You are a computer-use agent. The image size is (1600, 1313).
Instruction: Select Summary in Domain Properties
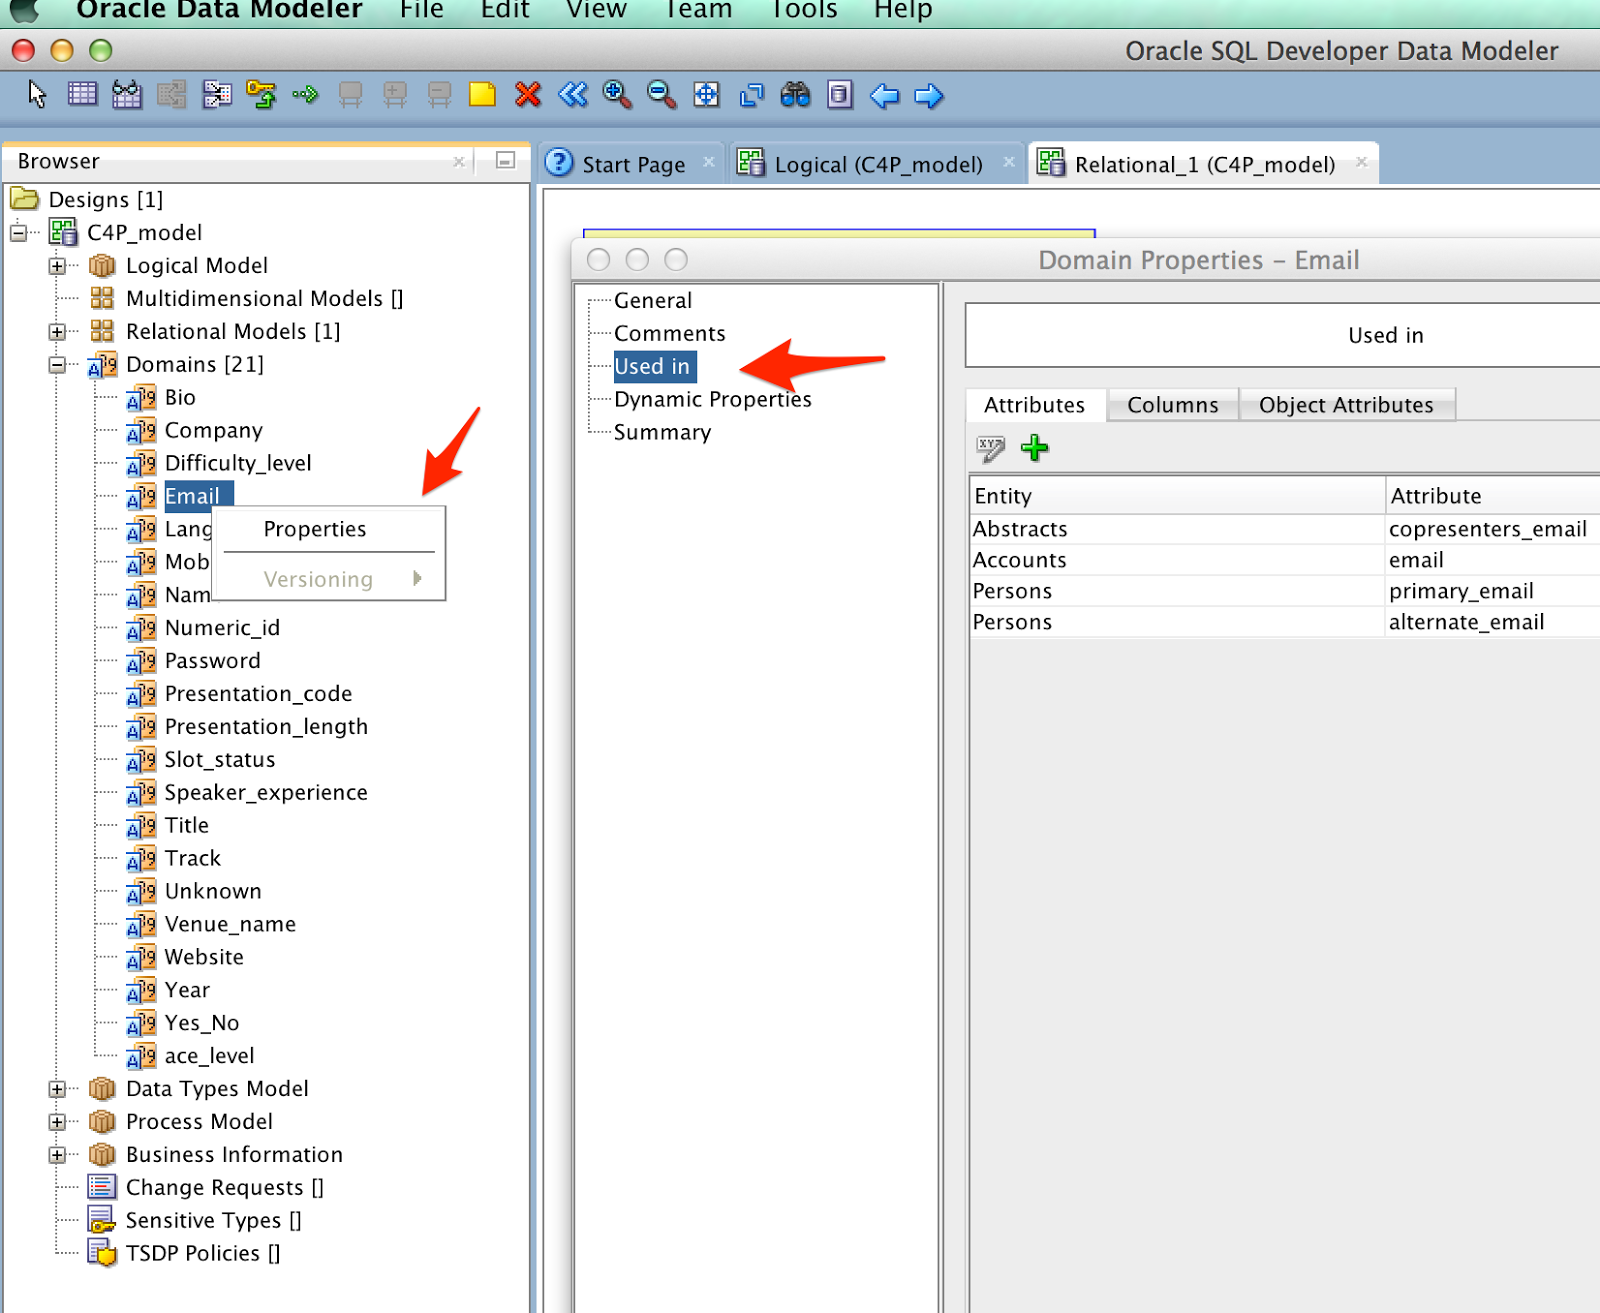point(663,433)
